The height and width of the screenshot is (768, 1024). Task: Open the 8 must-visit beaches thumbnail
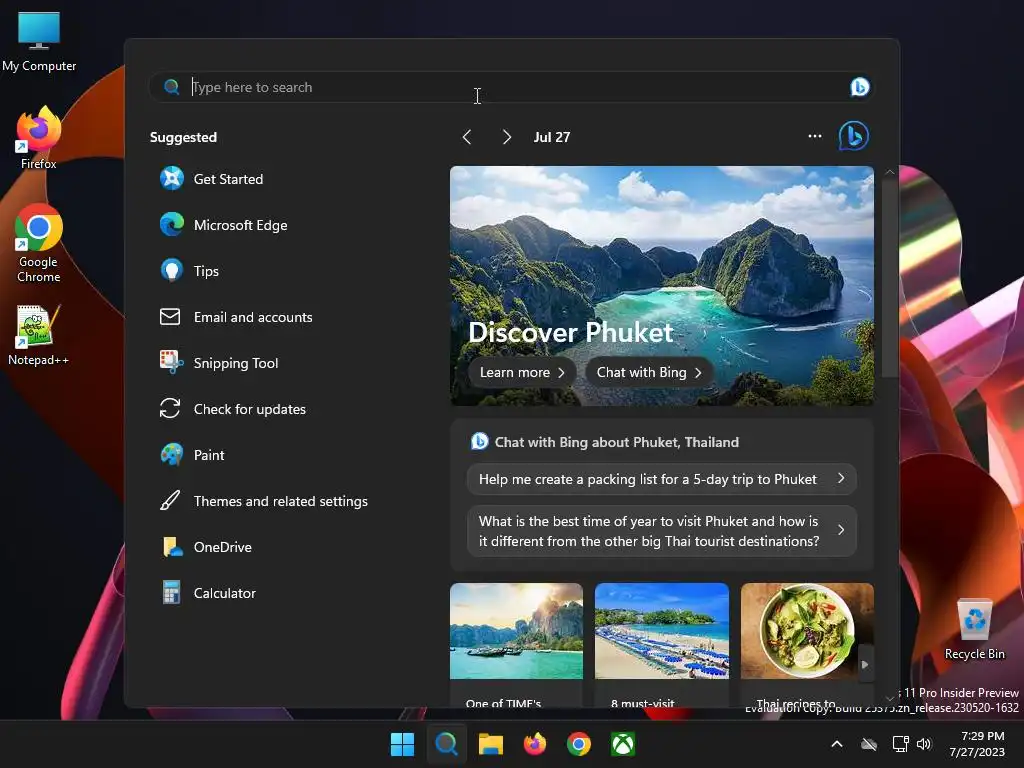pos(662,631)
